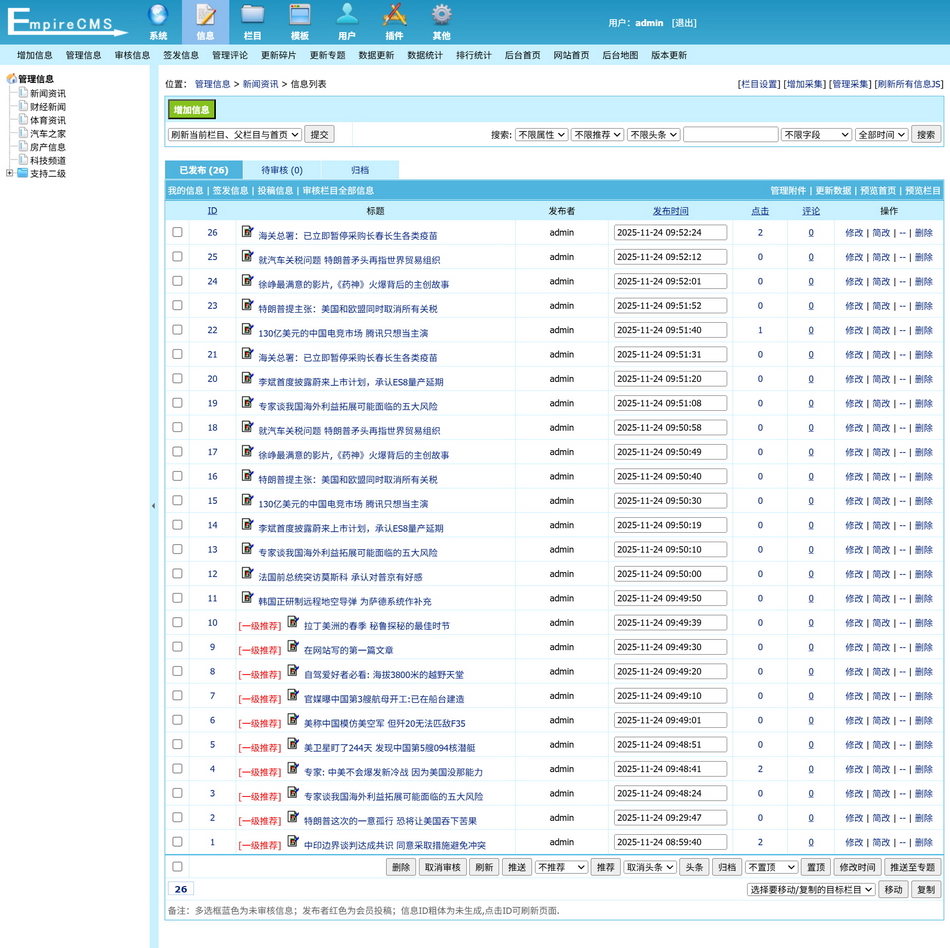Click the edit icon beside article ID 26
Viewport: 950px width, 948px height.
pyautogui.click(x=248, y=232)
